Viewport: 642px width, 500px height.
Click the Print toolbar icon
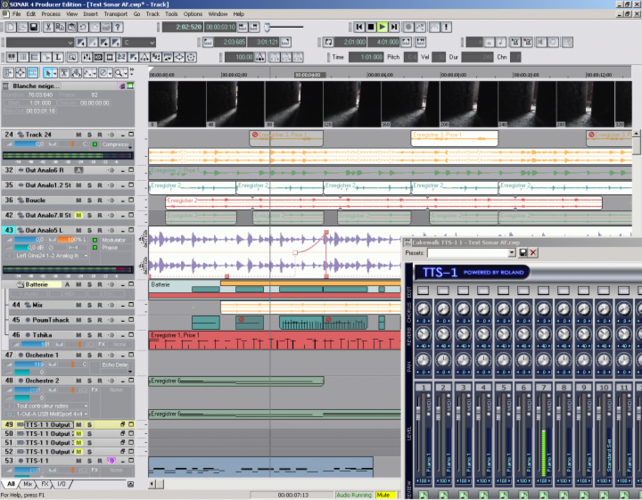click(106, 27)
